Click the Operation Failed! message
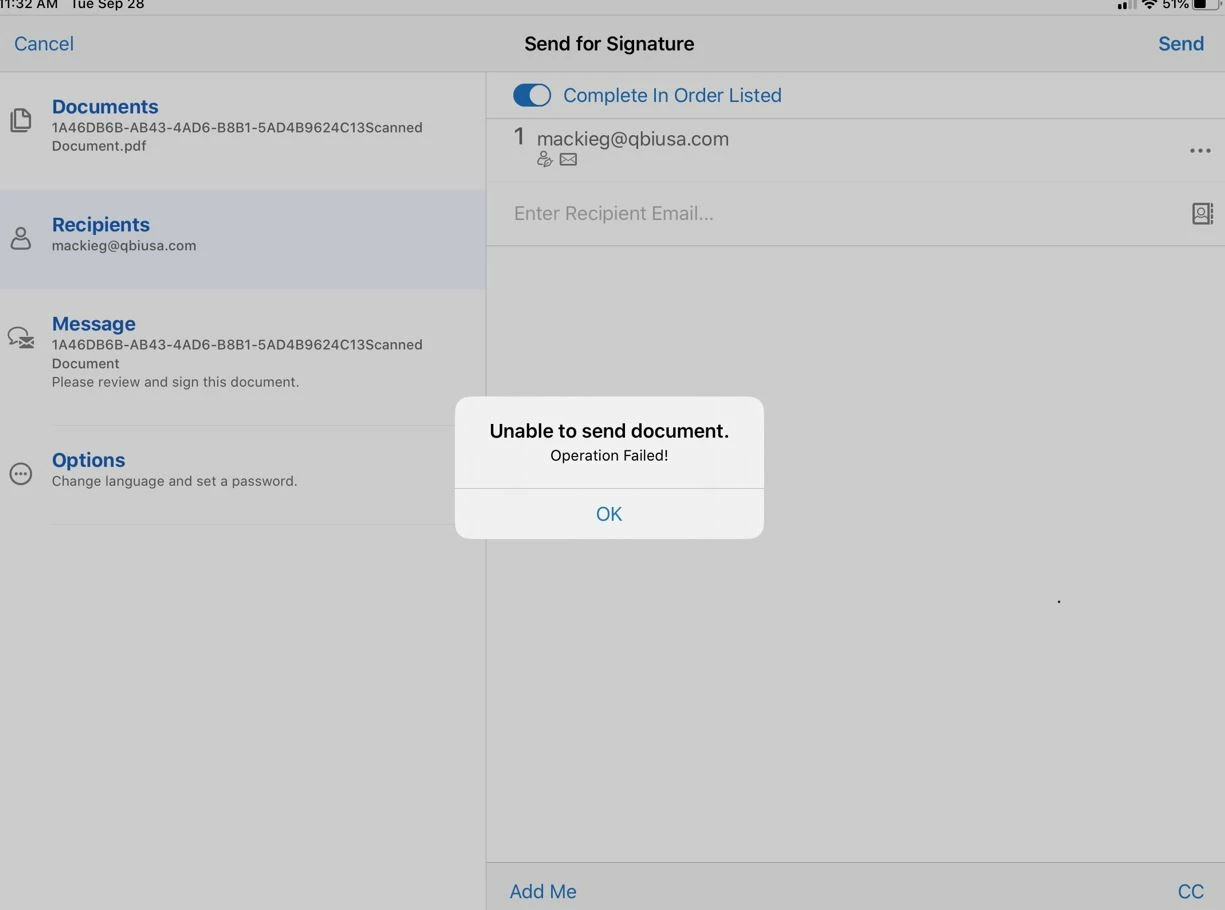This screenshot has height=910, width=1225. [x=609, y=455]
